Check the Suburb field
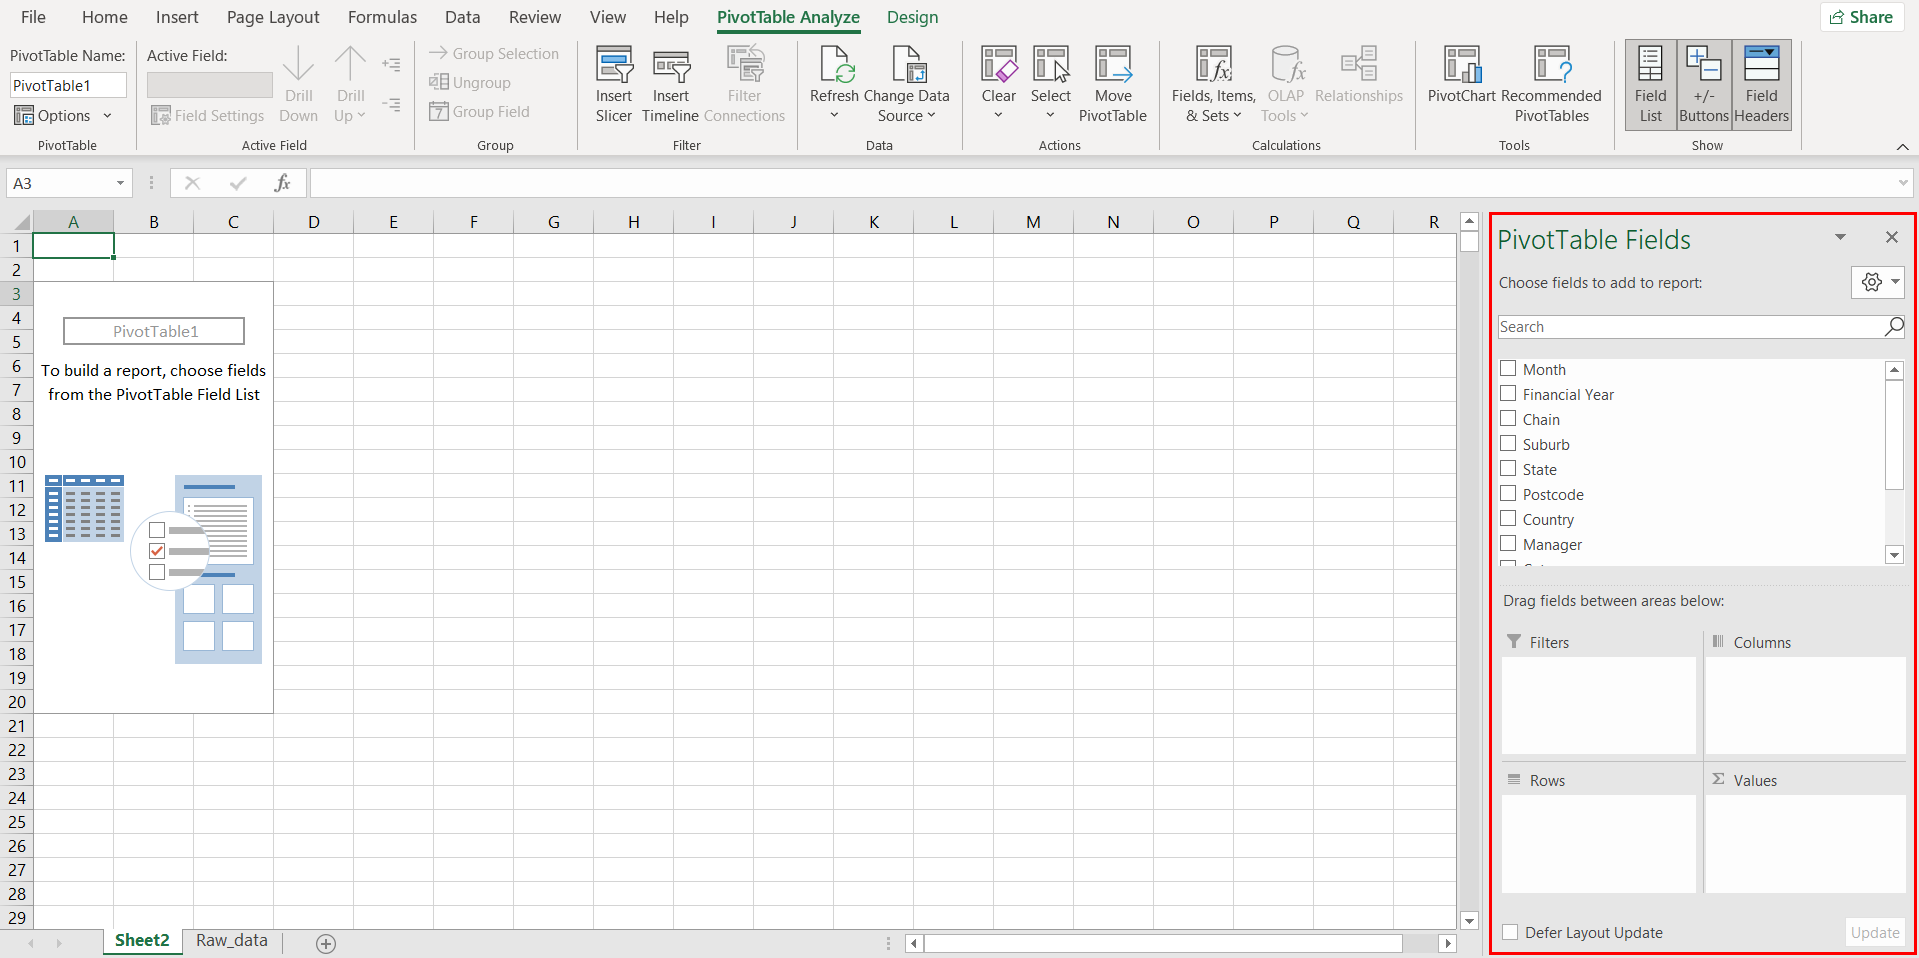 tap(1508, 444)
